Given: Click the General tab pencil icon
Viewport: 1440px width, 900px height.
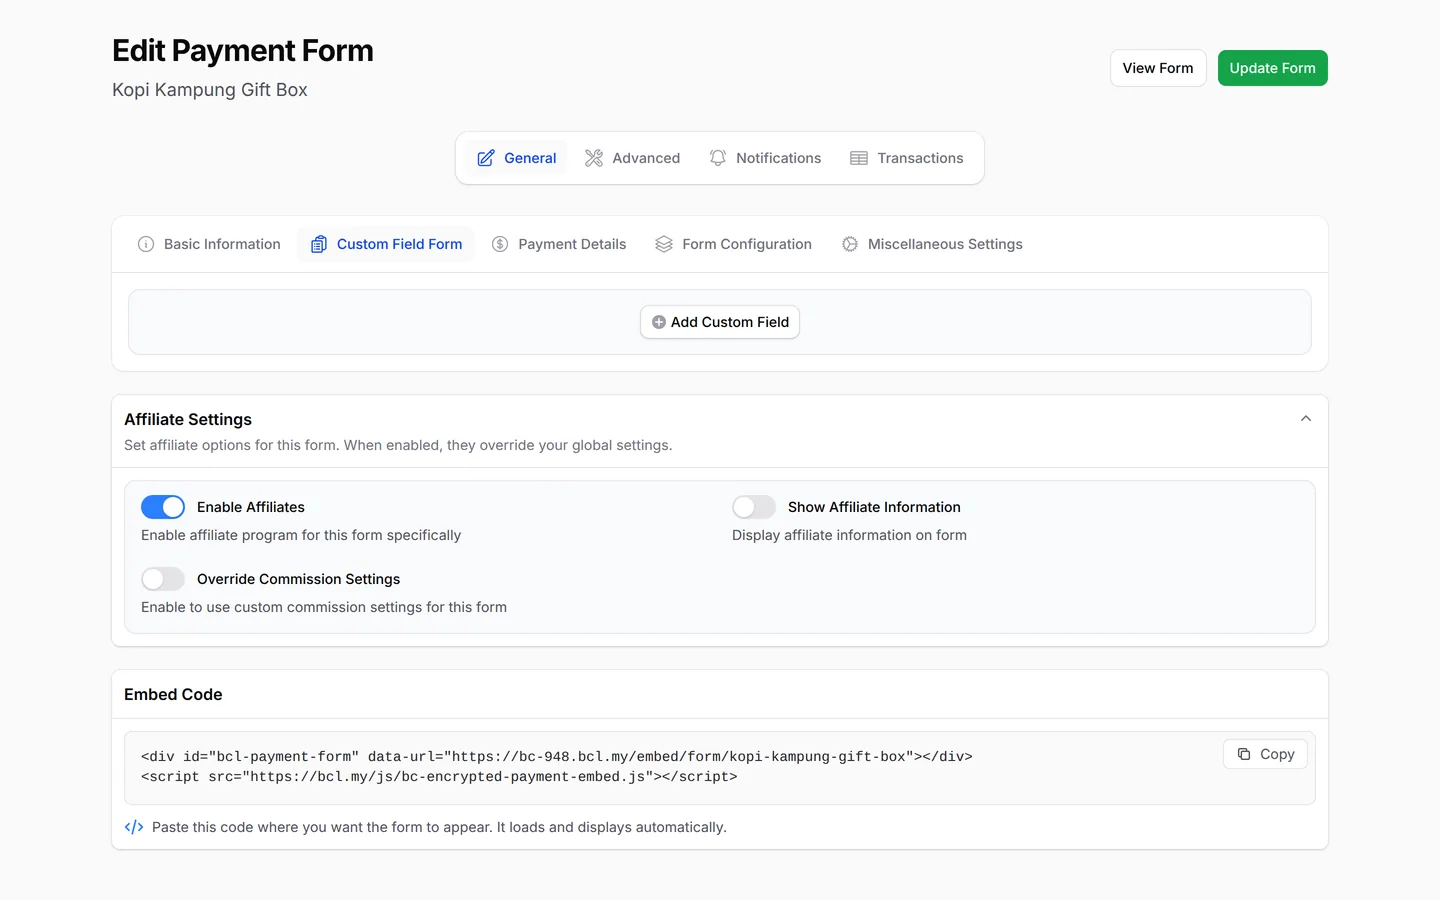Looking at the screenshot, I should click(486, 158).
